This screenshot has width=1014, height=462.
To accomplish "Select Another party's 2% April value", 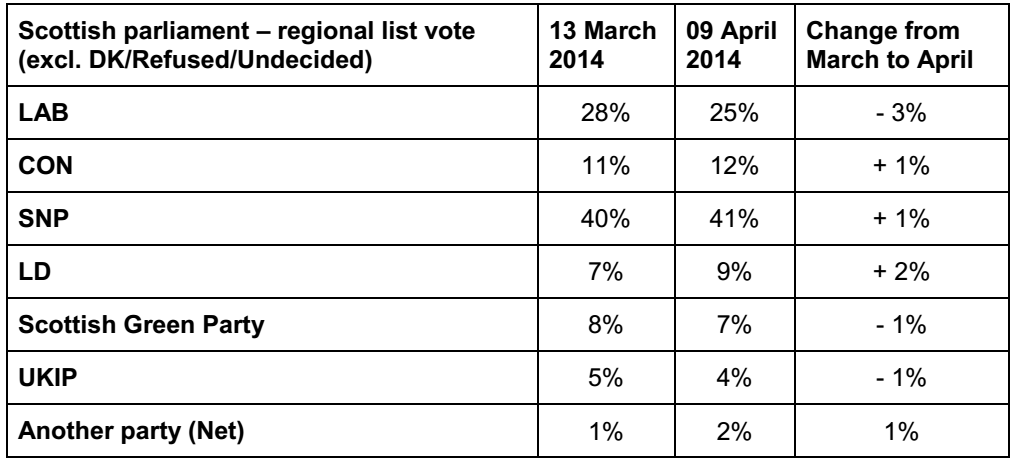I will 734,432.
